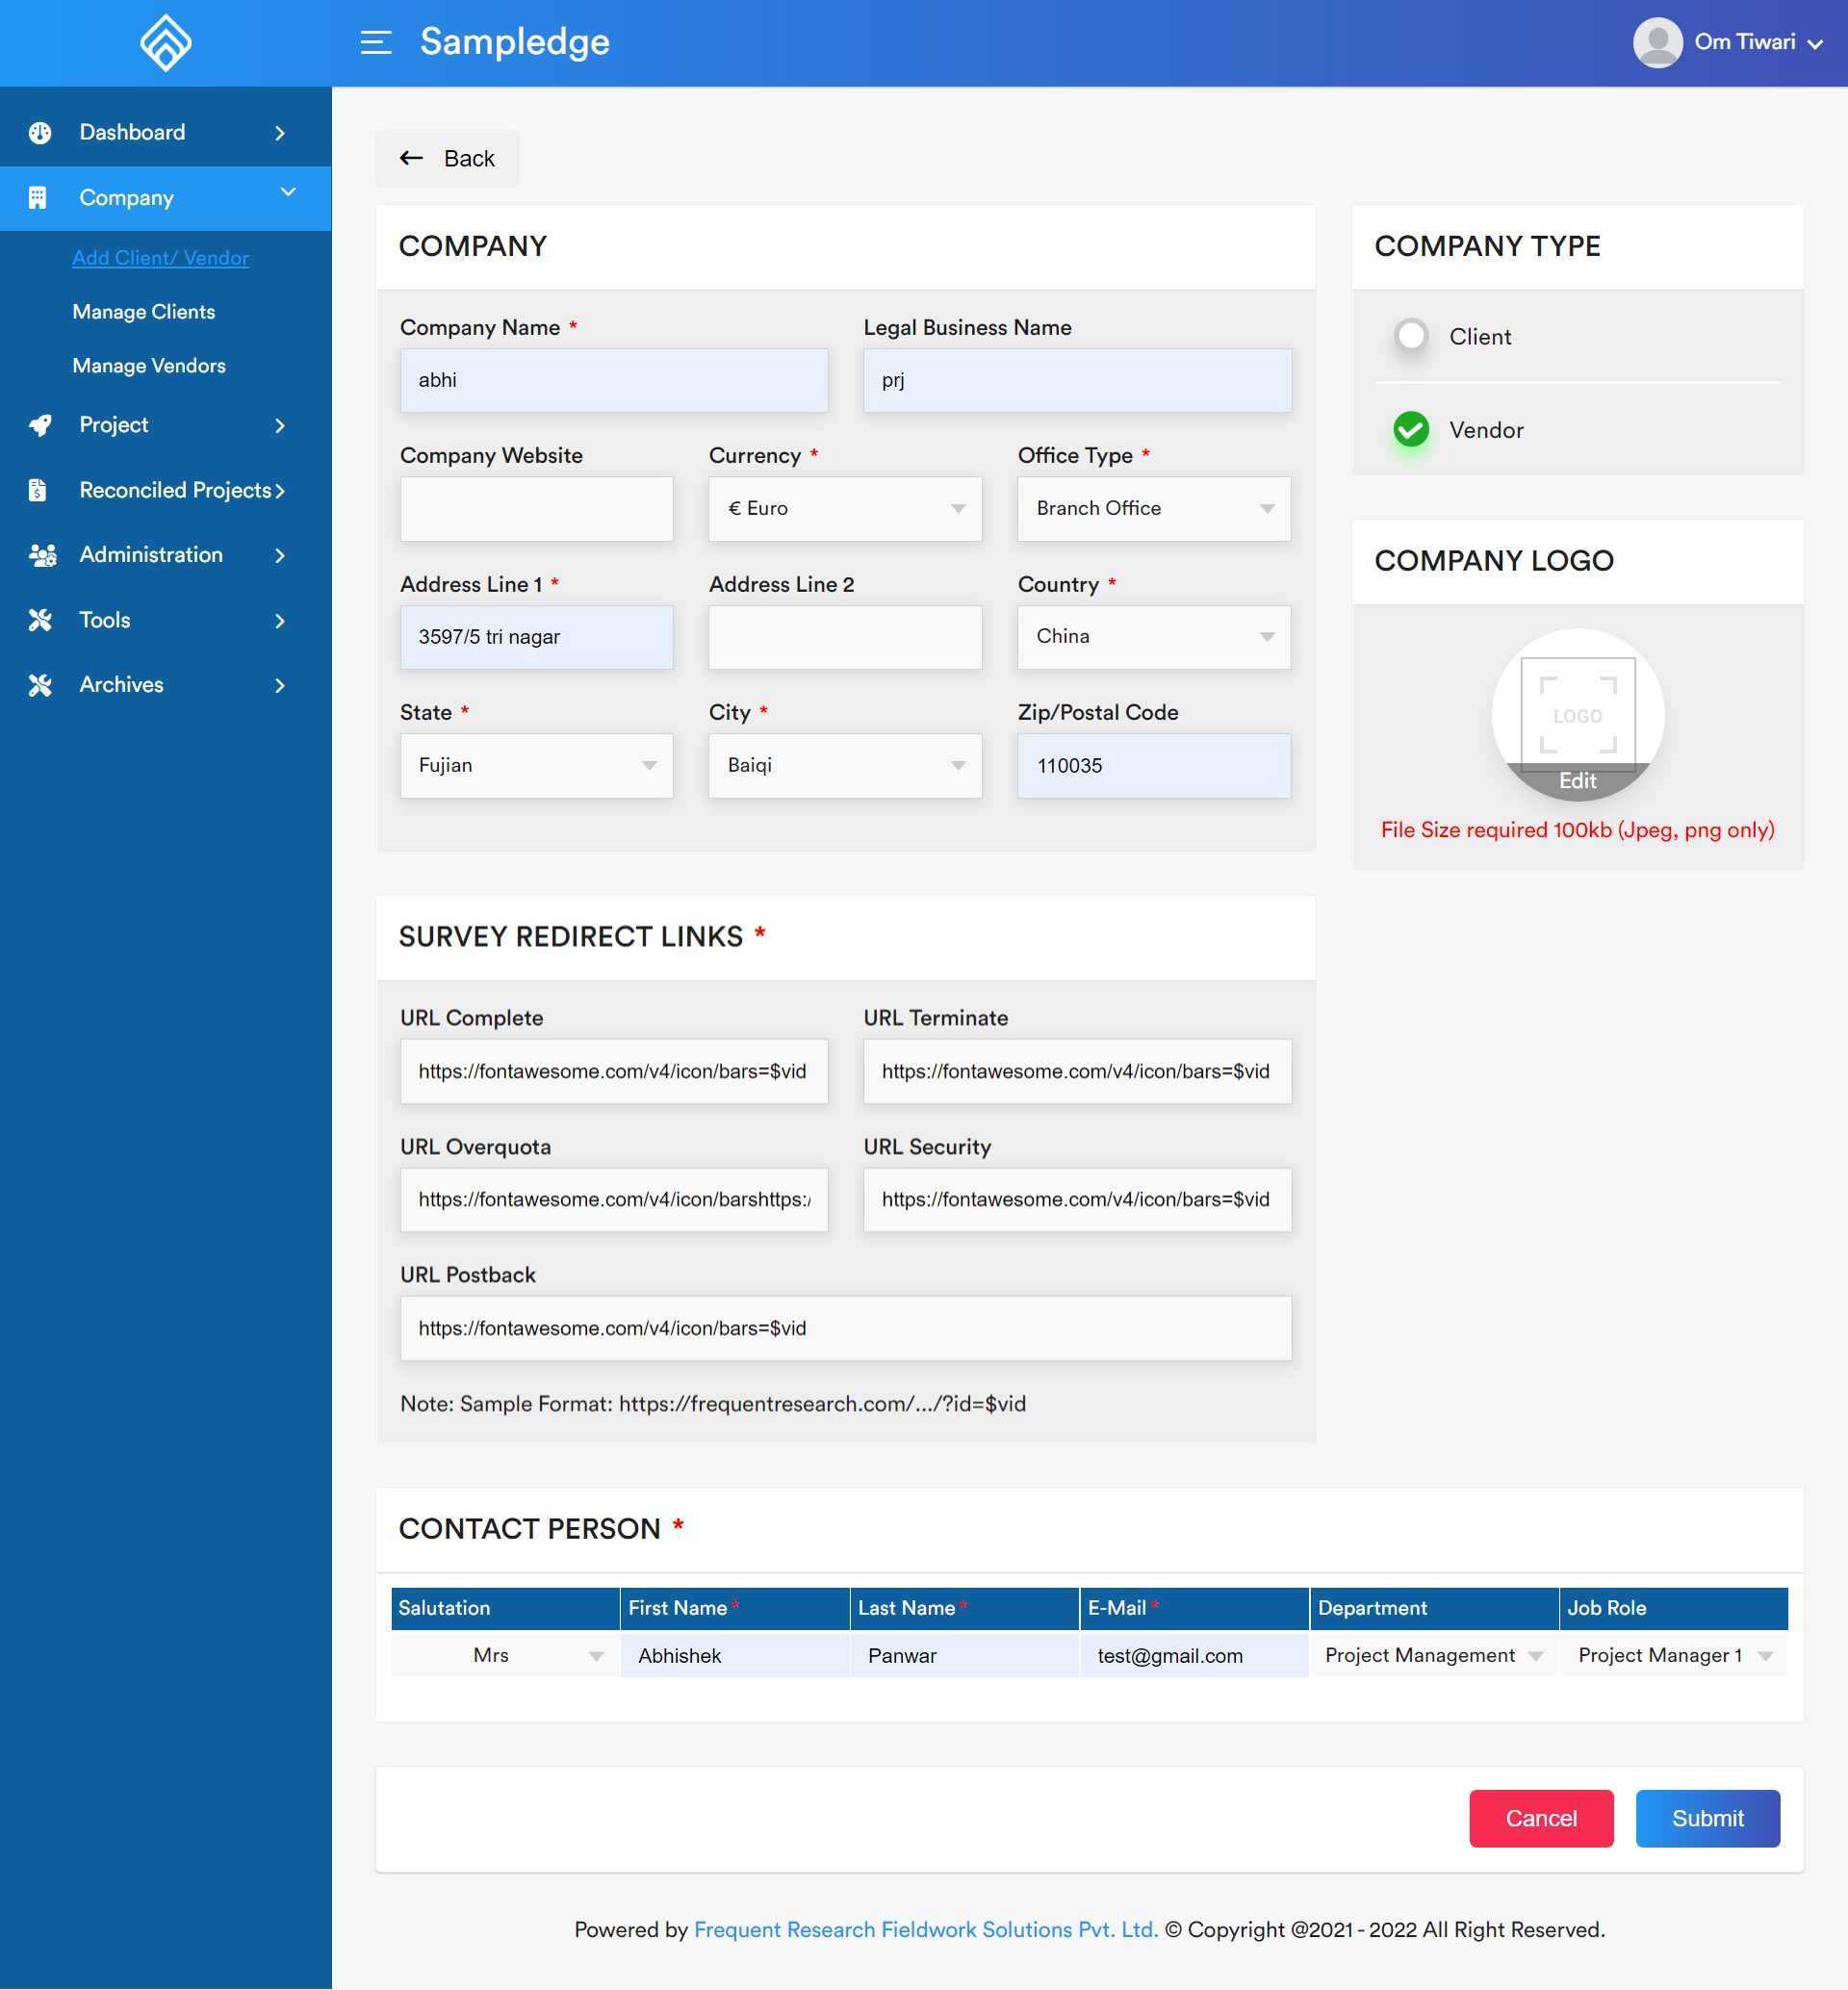Open Manage Clients in sidebar
Image resolution: width=1848 pixels, height=1990 pixels.
[x=143, y=312]
